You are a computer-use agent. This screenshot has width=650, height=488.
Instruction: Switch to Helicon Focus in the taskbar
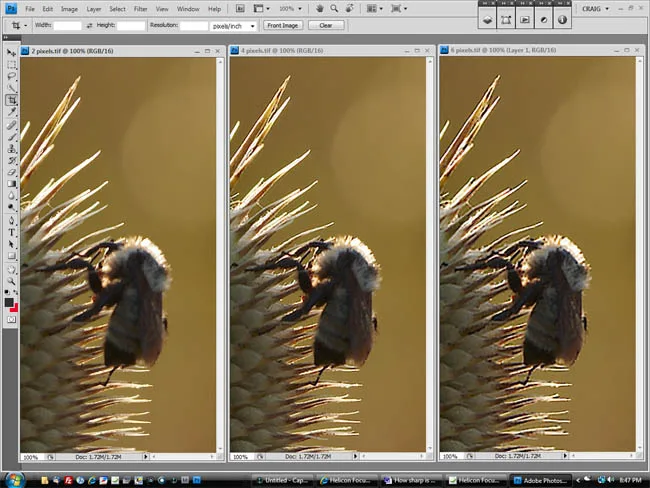344,480
